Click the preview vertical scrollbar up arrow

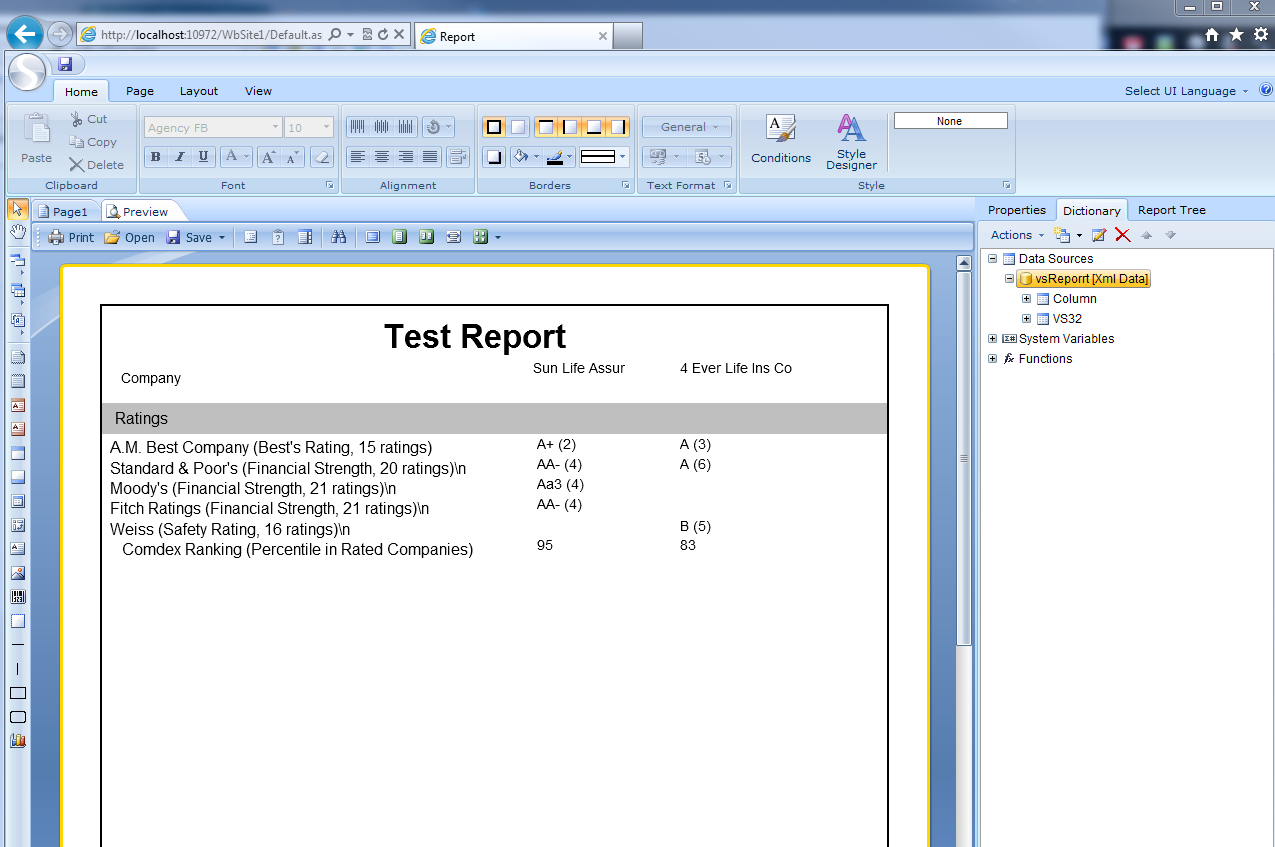964,263
